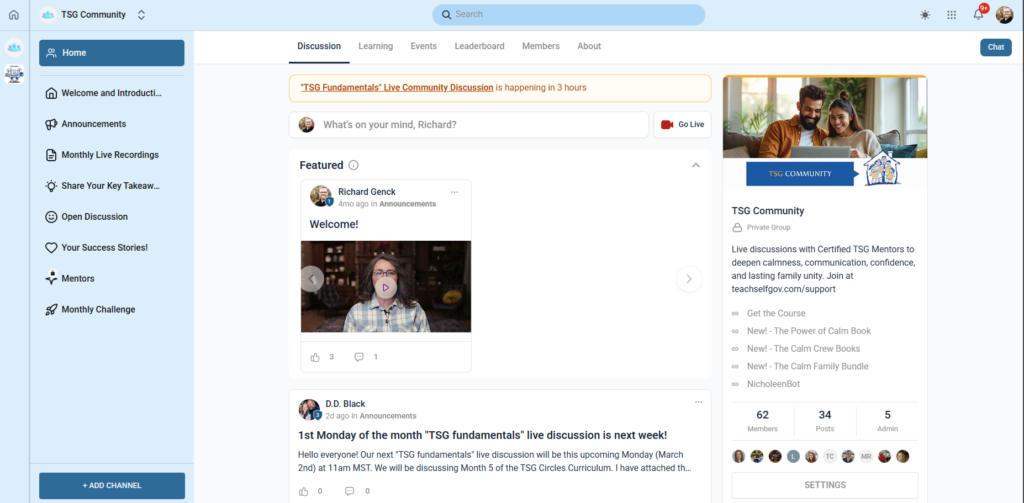This screenshot has height=503, width=1024.
Task: Open Richard Genck's profile avatar in featured post
Action: pos(321,196)
